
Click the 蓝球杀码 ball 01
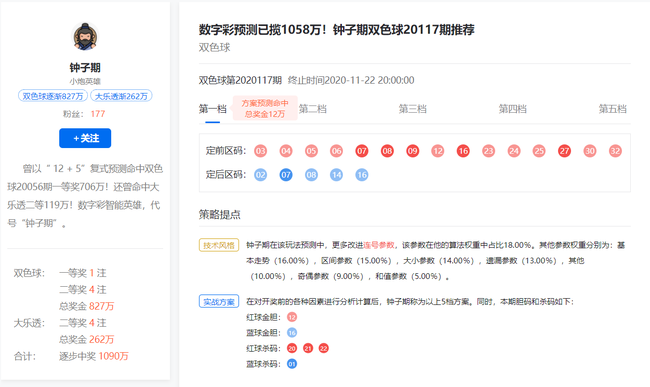pyautogui.click(x=292, y=364)
